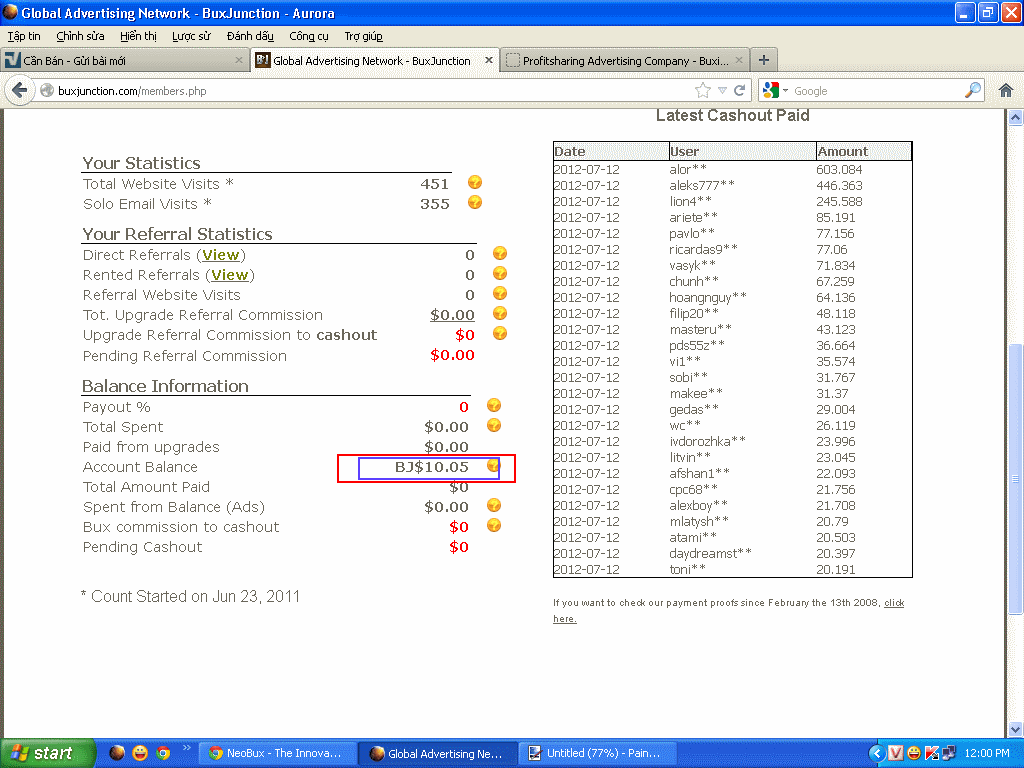Click help icon for Tot. Upgrade Referral Commission

pos(500,313)
